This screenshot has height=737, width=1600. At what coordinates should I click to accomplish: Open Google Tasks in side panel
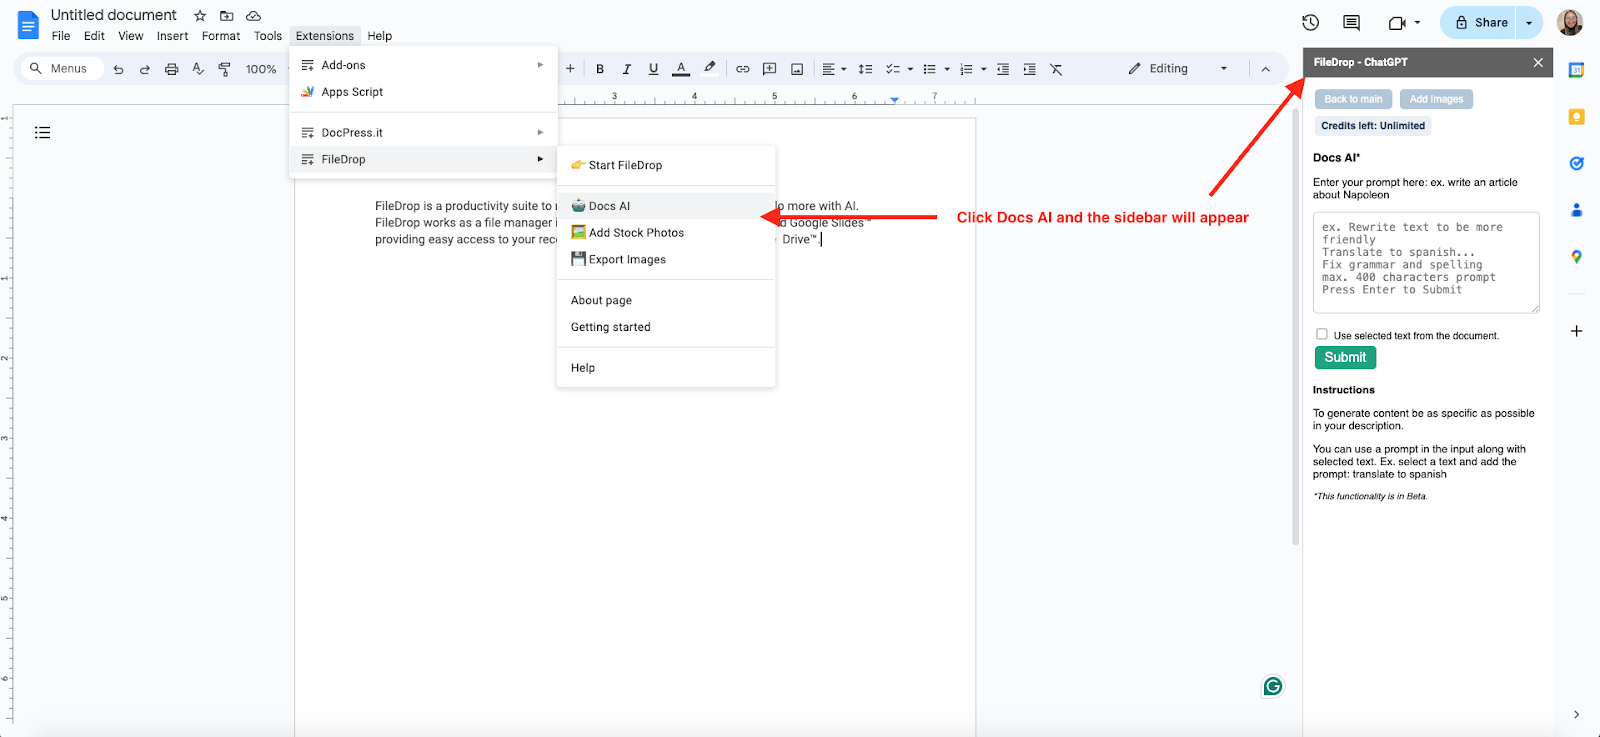[1576, 163]
